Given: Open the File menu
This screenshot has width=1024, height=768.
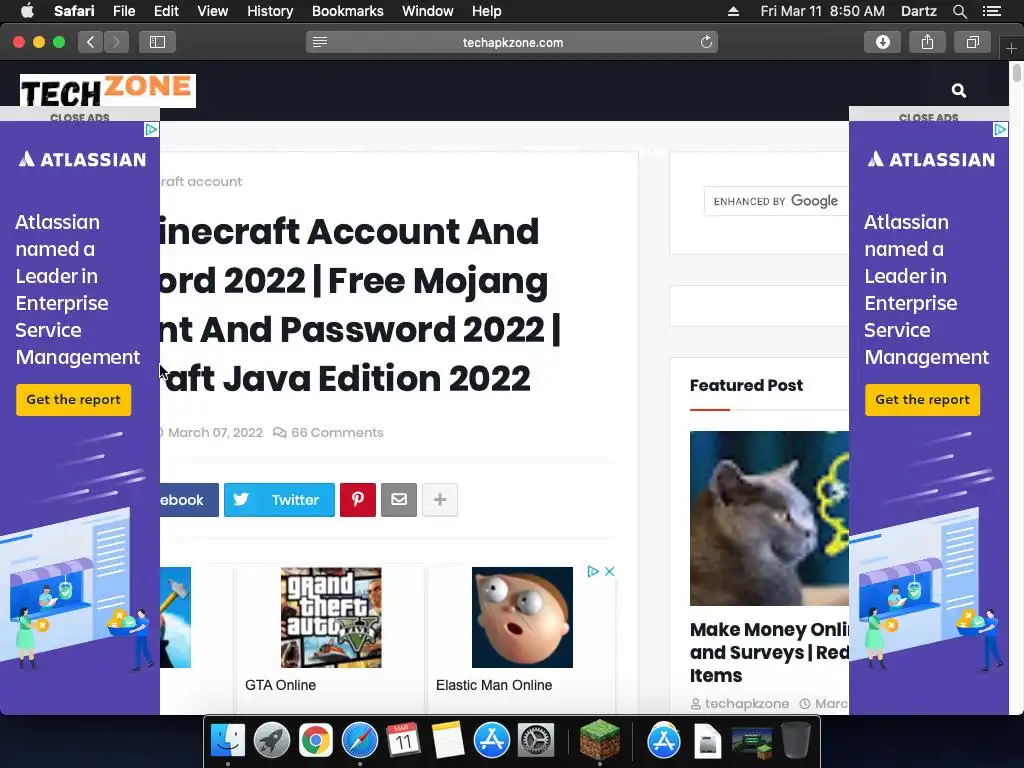Looking at the screenshot, I should 123,11.
